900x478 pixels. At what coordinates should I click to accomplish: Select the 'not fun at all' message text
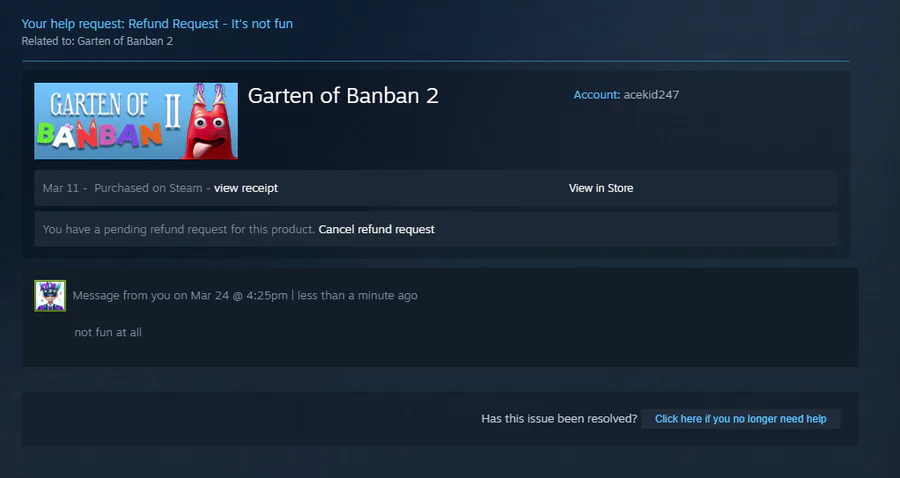(108, 332)
